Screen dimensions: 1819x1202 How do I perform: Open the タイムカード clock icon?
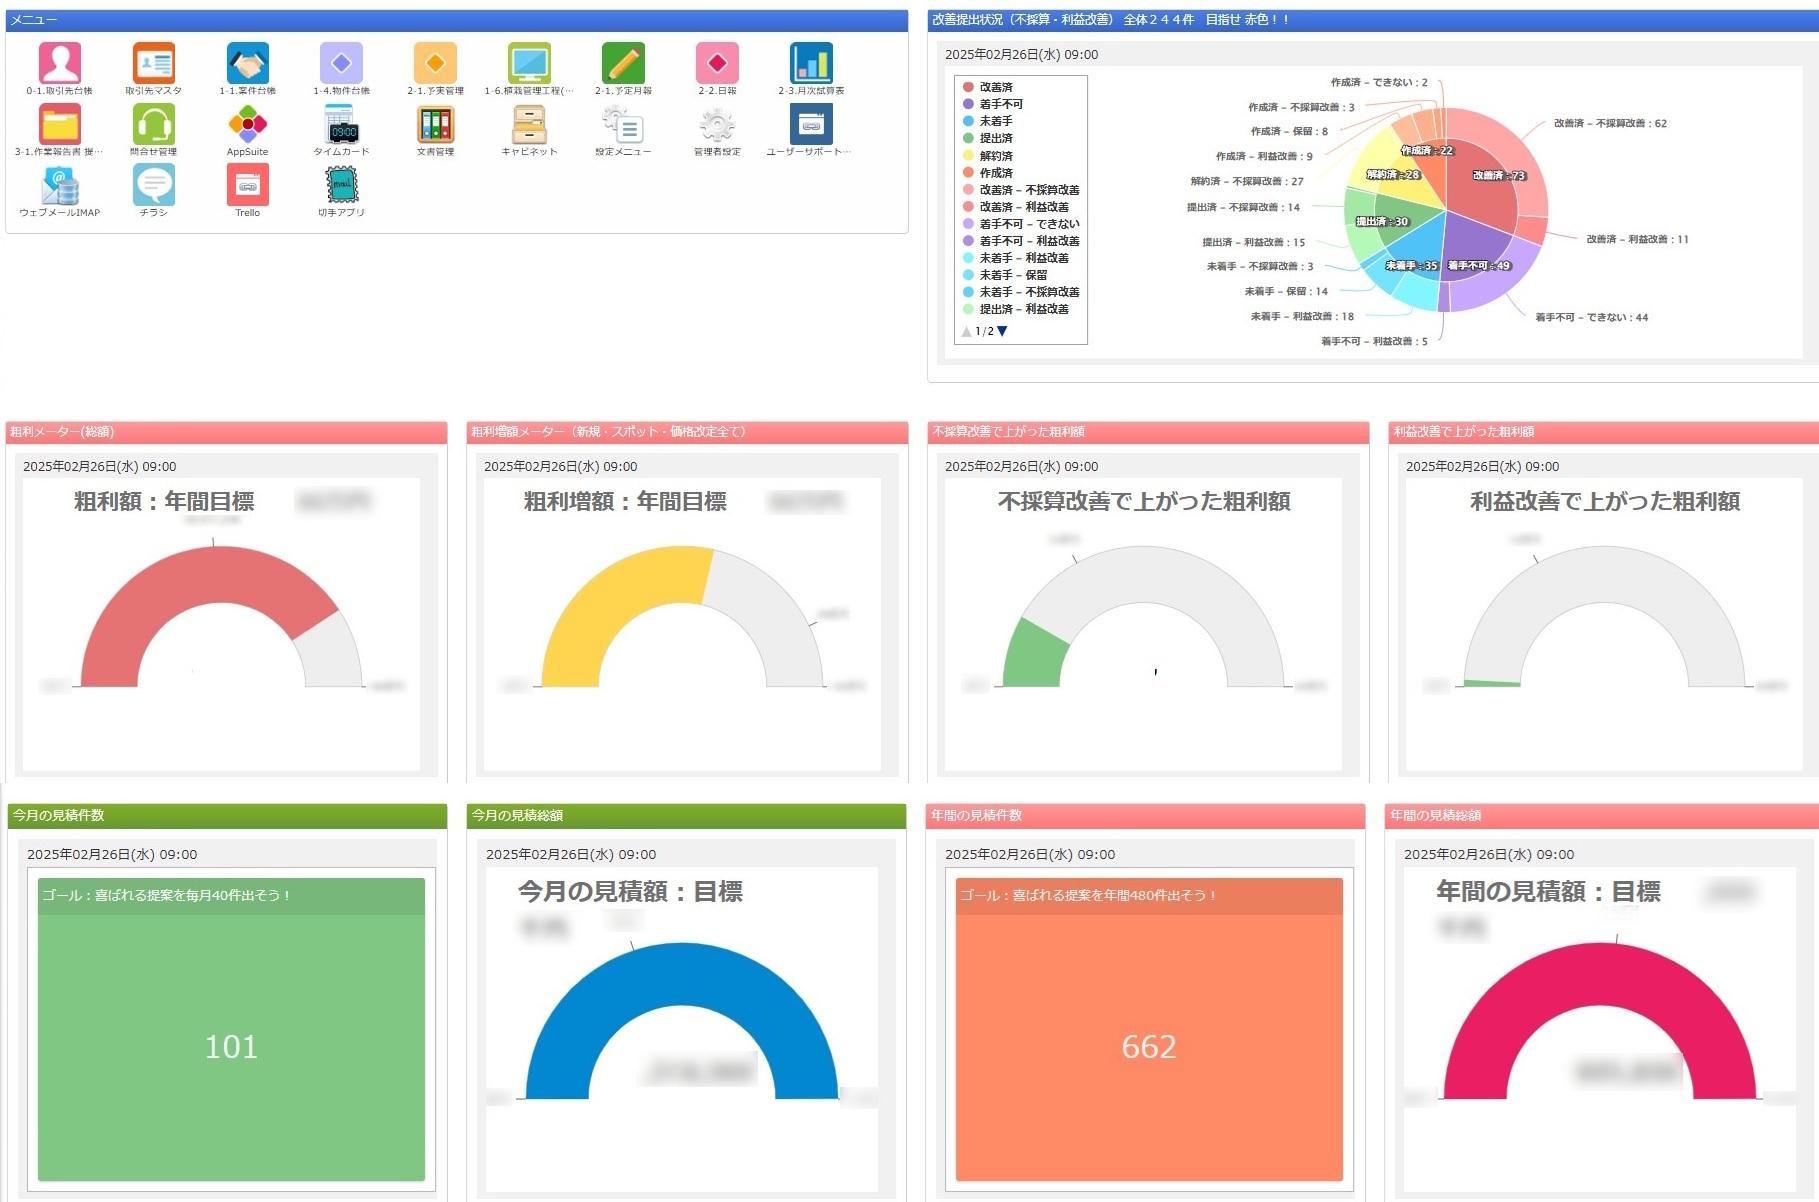pyautogui.click(x=341, y=126)
